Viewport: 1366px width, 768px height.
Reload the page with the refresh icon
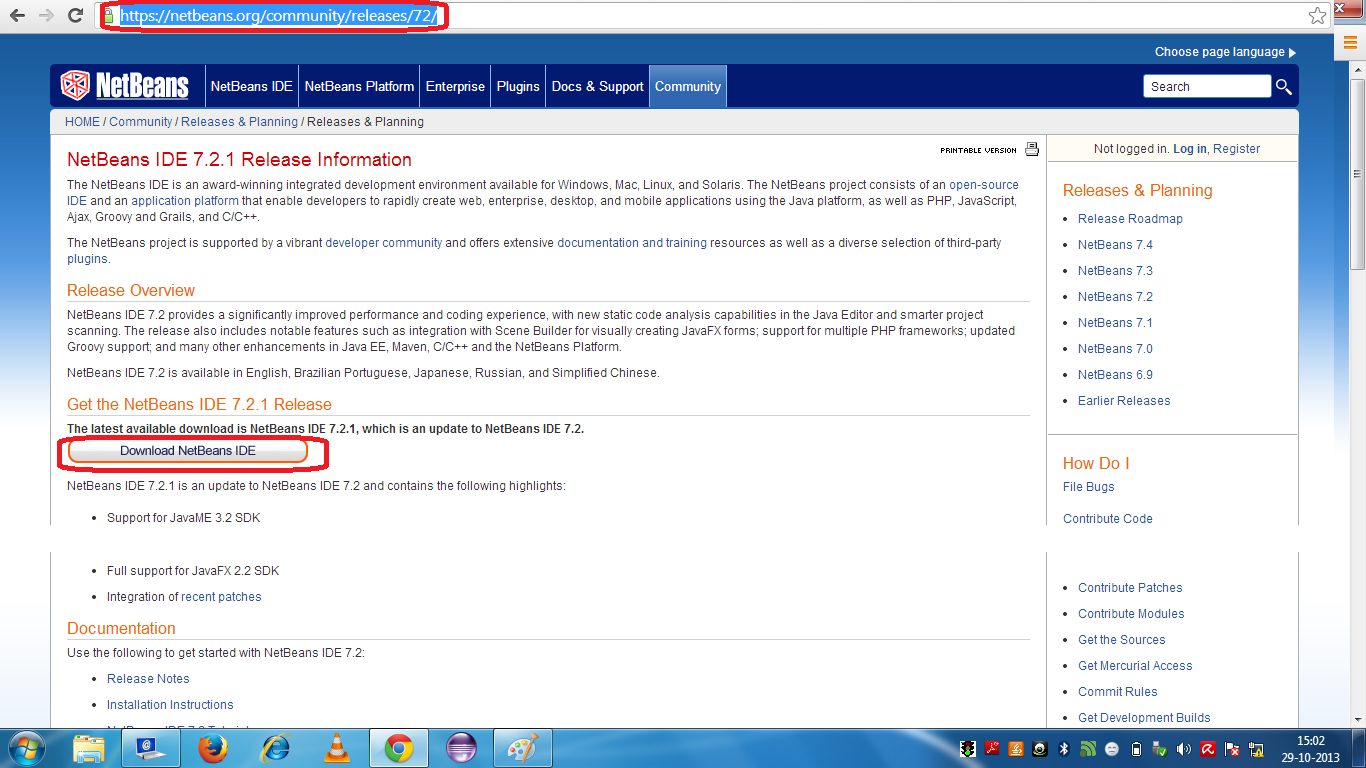coord(75,16)
